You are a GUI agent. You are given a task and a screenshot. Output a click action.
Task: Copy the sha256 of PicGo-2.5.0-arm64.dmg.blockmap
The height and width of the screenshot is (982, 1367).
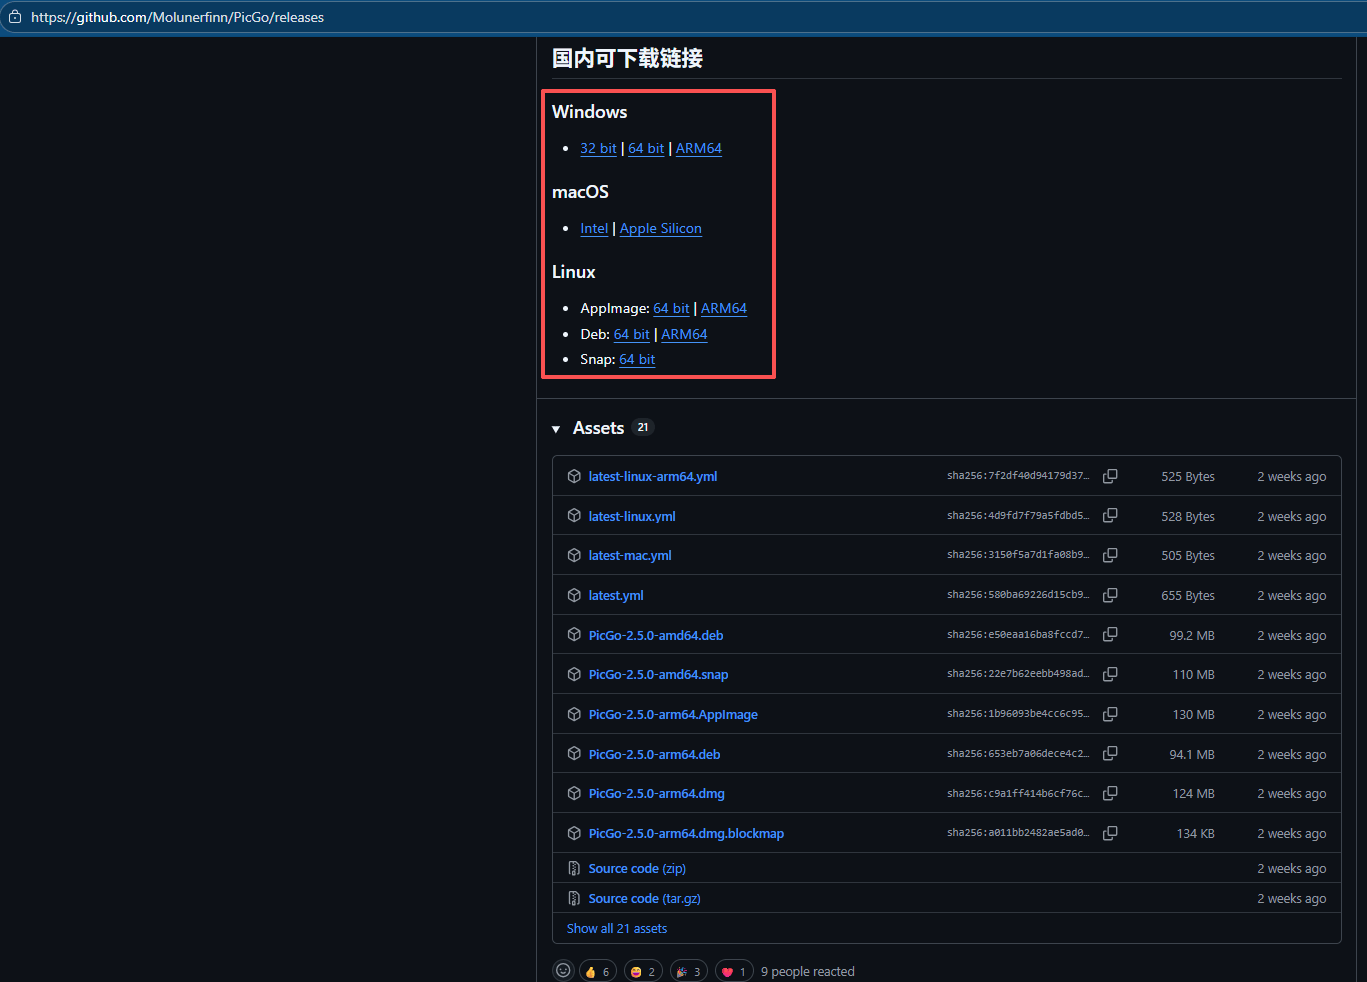1110,833
